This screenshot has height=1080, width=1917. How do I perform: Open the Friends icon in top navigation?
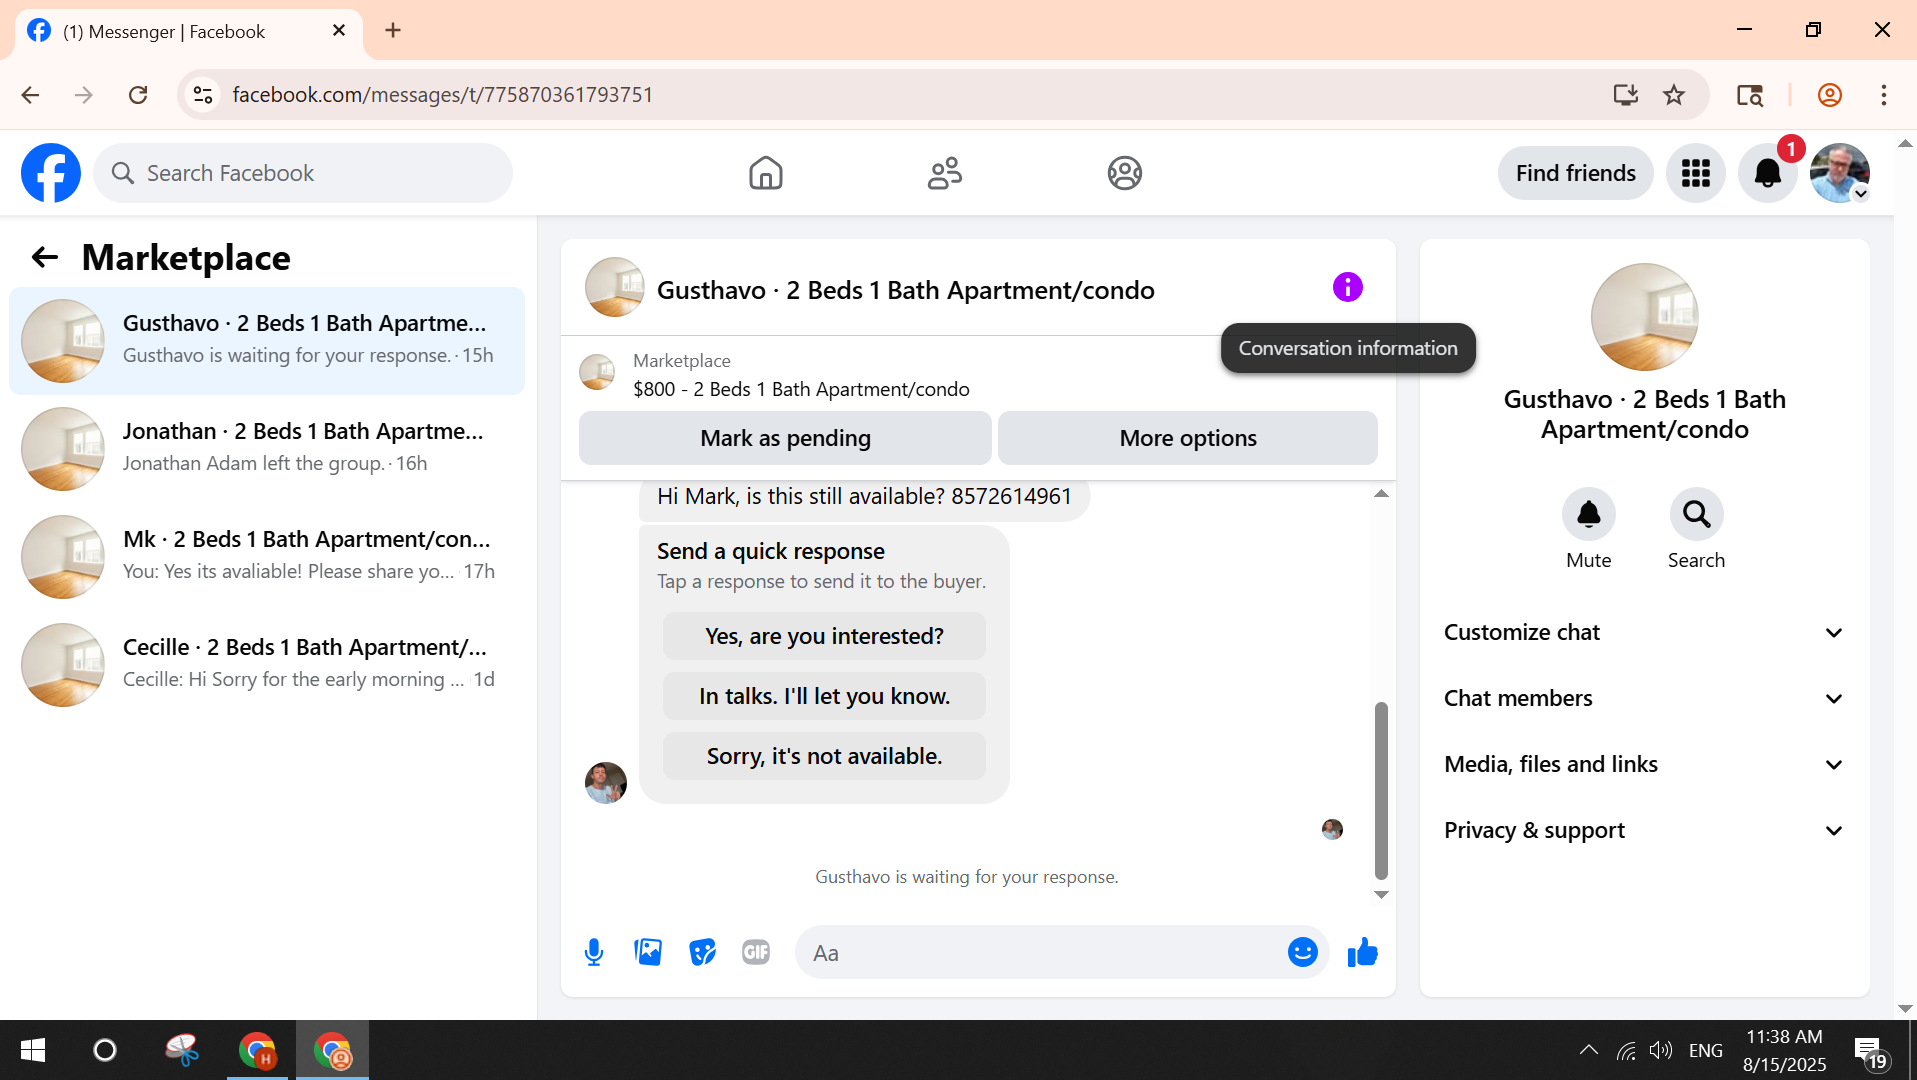click(x=945, y=173)
